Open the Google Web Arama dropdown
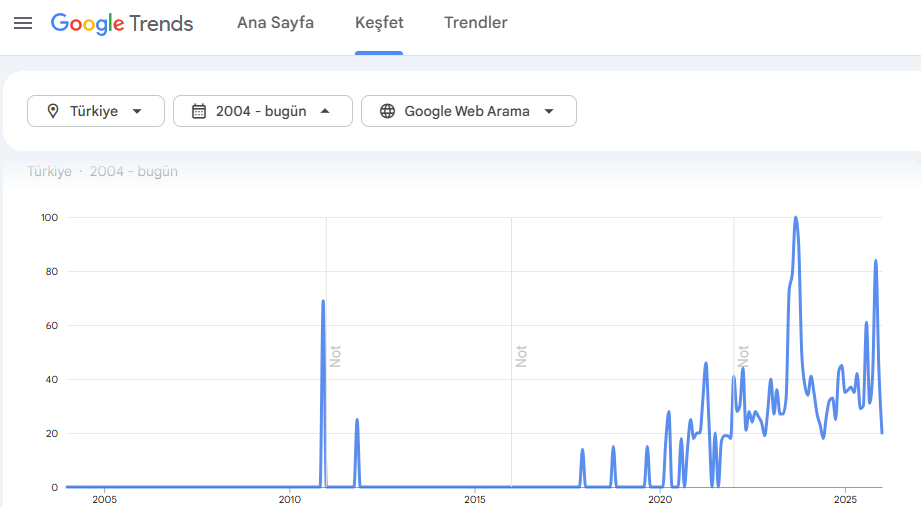921x507 pixels. pos(469,111)
